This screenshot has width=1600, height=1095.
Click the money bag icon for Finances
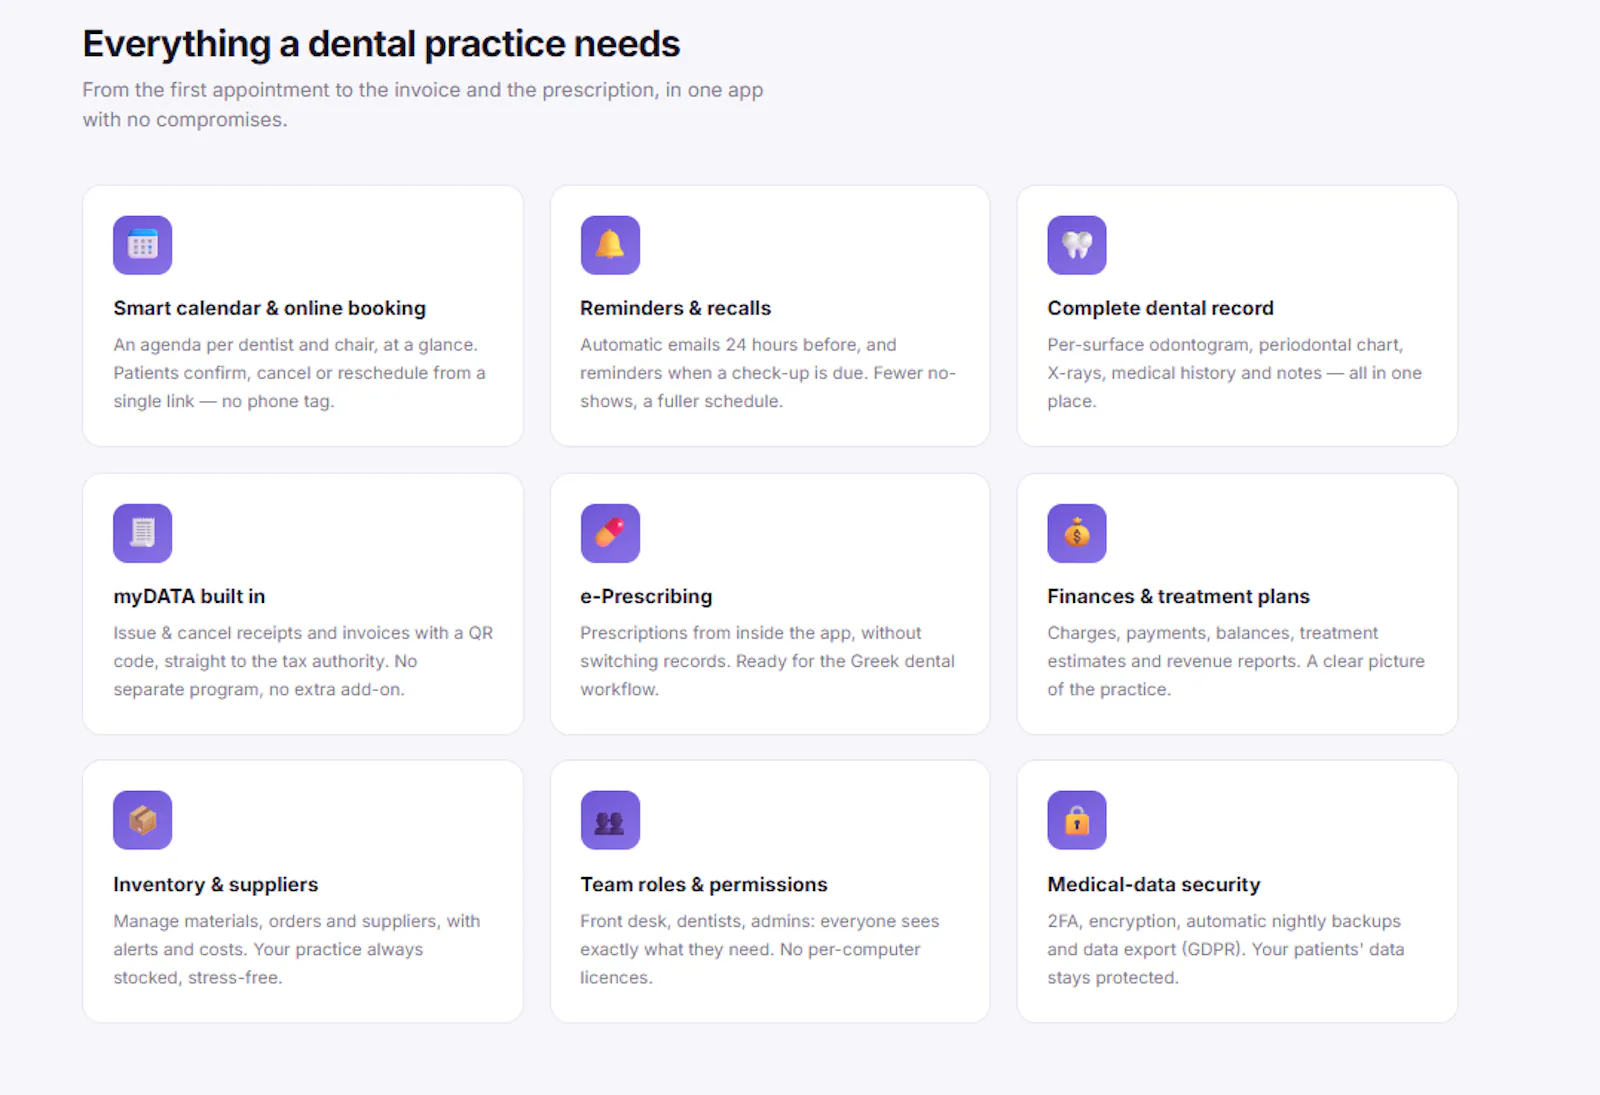click(x=1077, y=533)
